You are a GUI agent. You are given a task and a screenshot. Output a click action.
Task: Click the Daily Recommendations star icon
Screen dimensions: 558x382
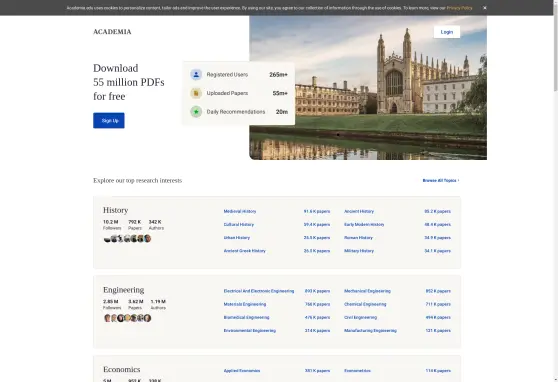(x=196, y=112)
